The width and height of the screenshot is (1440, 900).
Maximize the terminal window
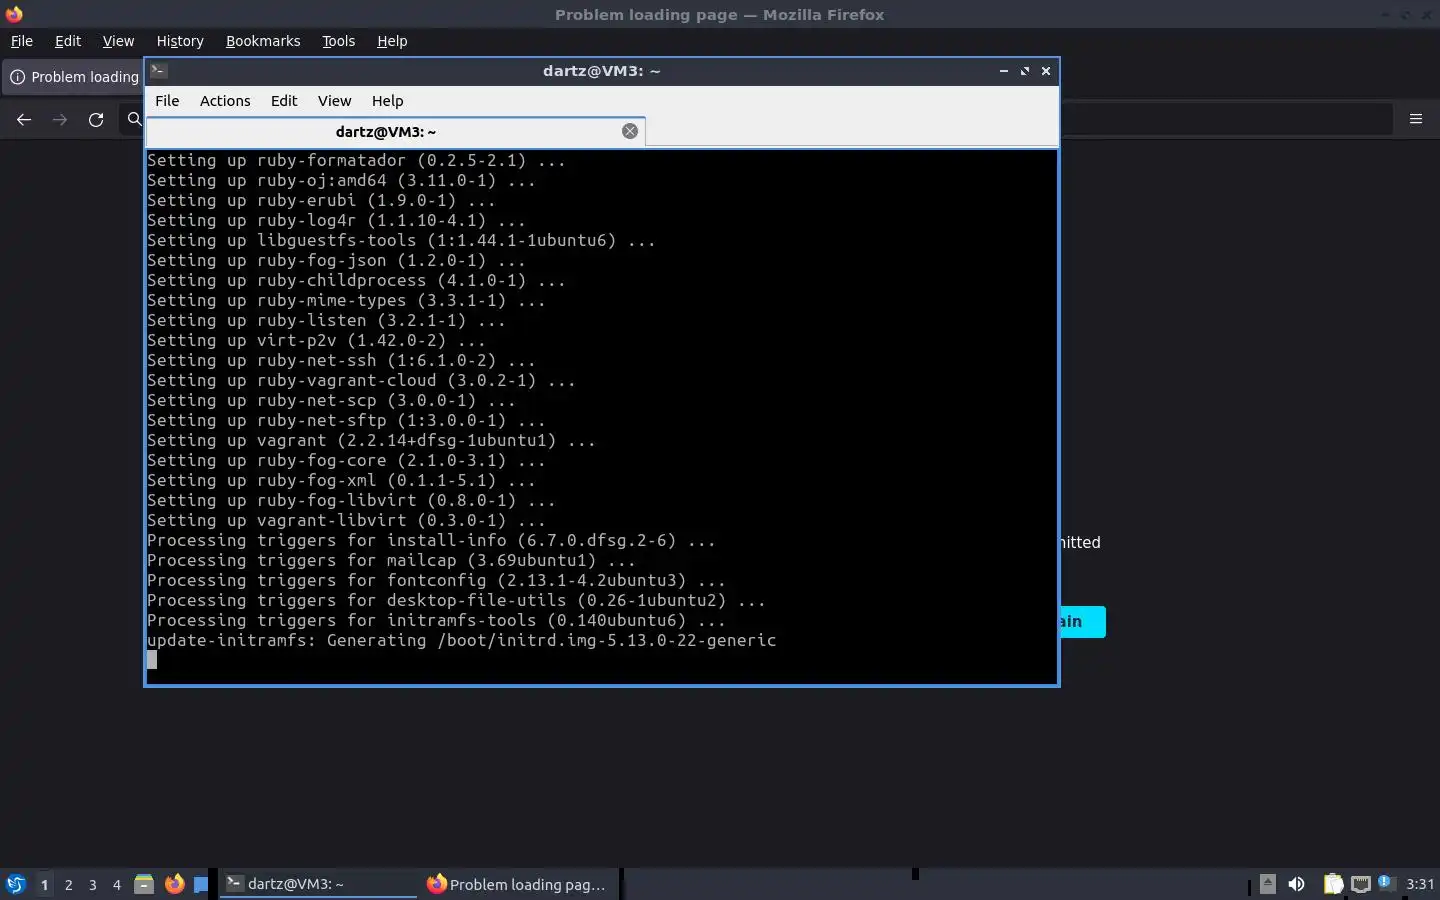[1024, 71]
